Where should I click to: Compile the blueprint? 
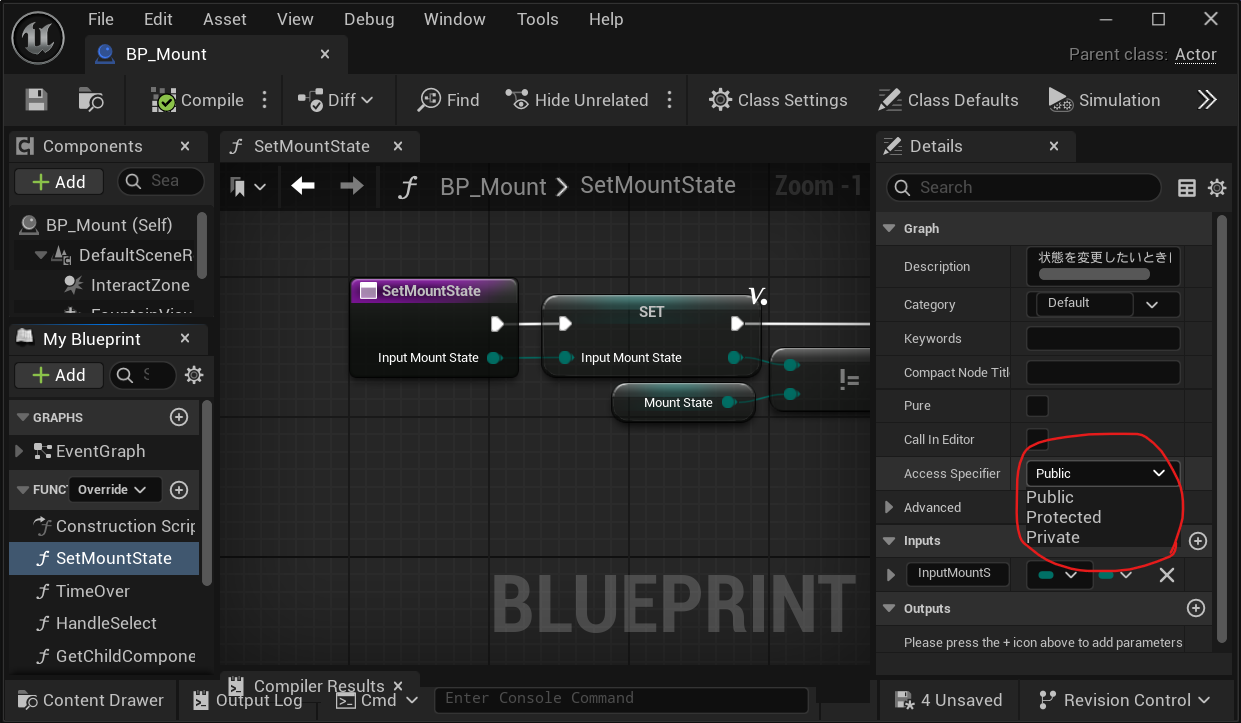(198, 100)
